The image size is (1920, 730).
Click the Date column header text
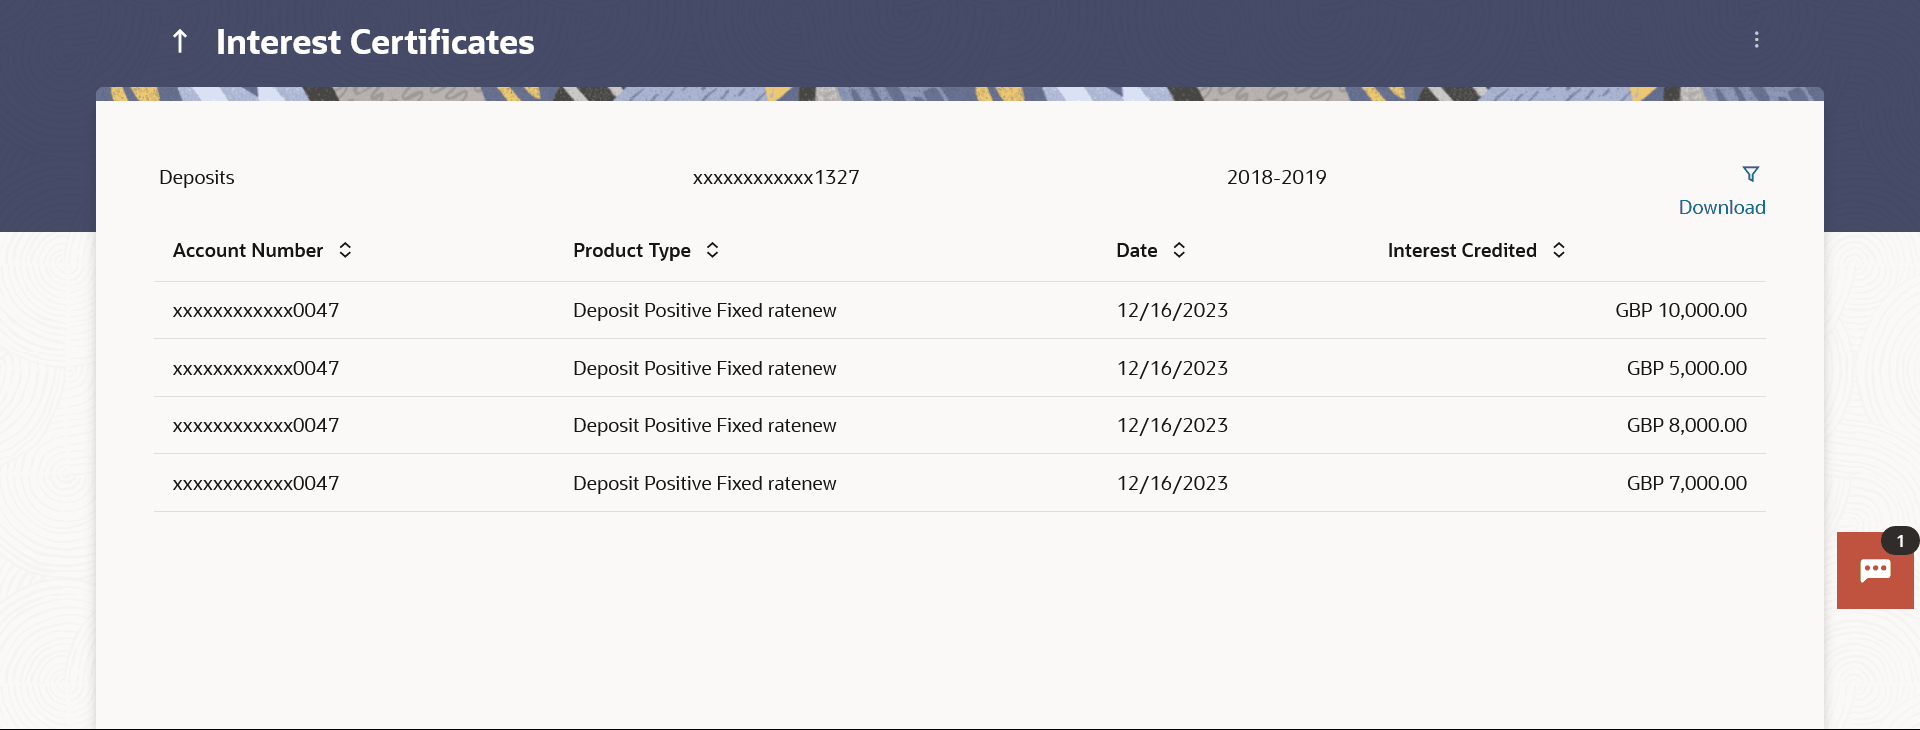[1136, 250]
